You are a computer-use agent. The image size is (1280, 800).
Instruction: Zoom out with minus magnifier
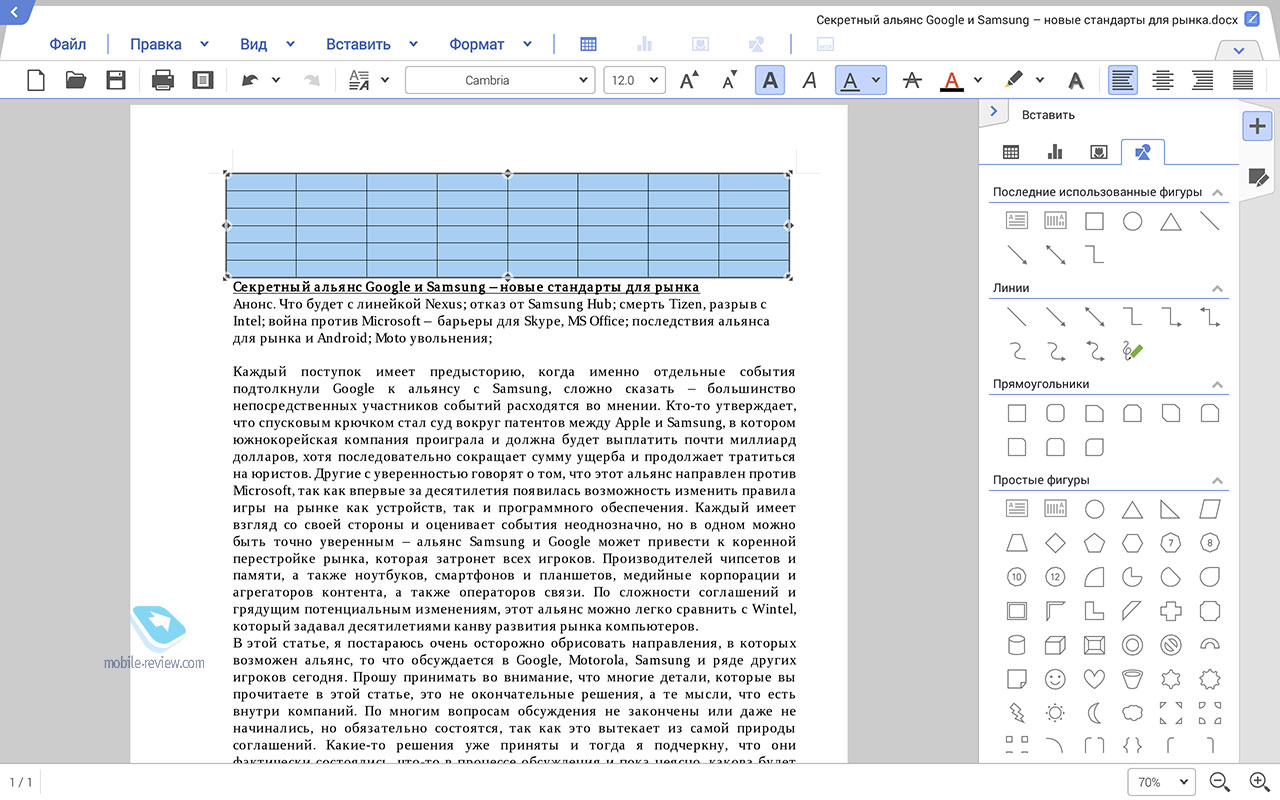(1220, 782)
